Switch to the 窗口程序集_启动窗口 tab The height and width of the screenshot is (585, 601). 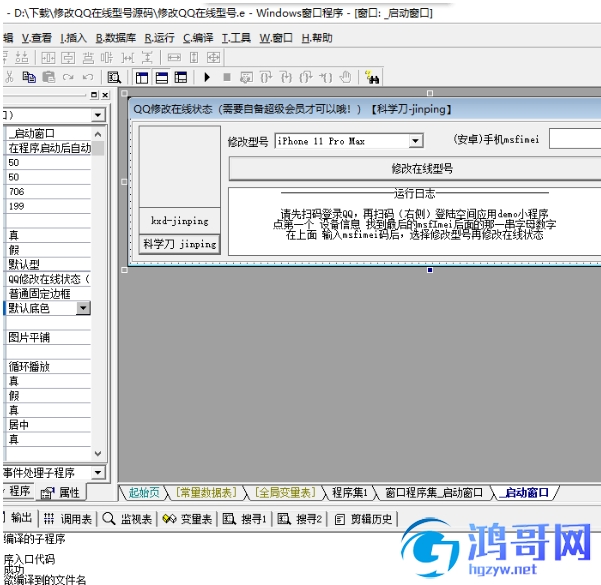(x=434, y=492)
